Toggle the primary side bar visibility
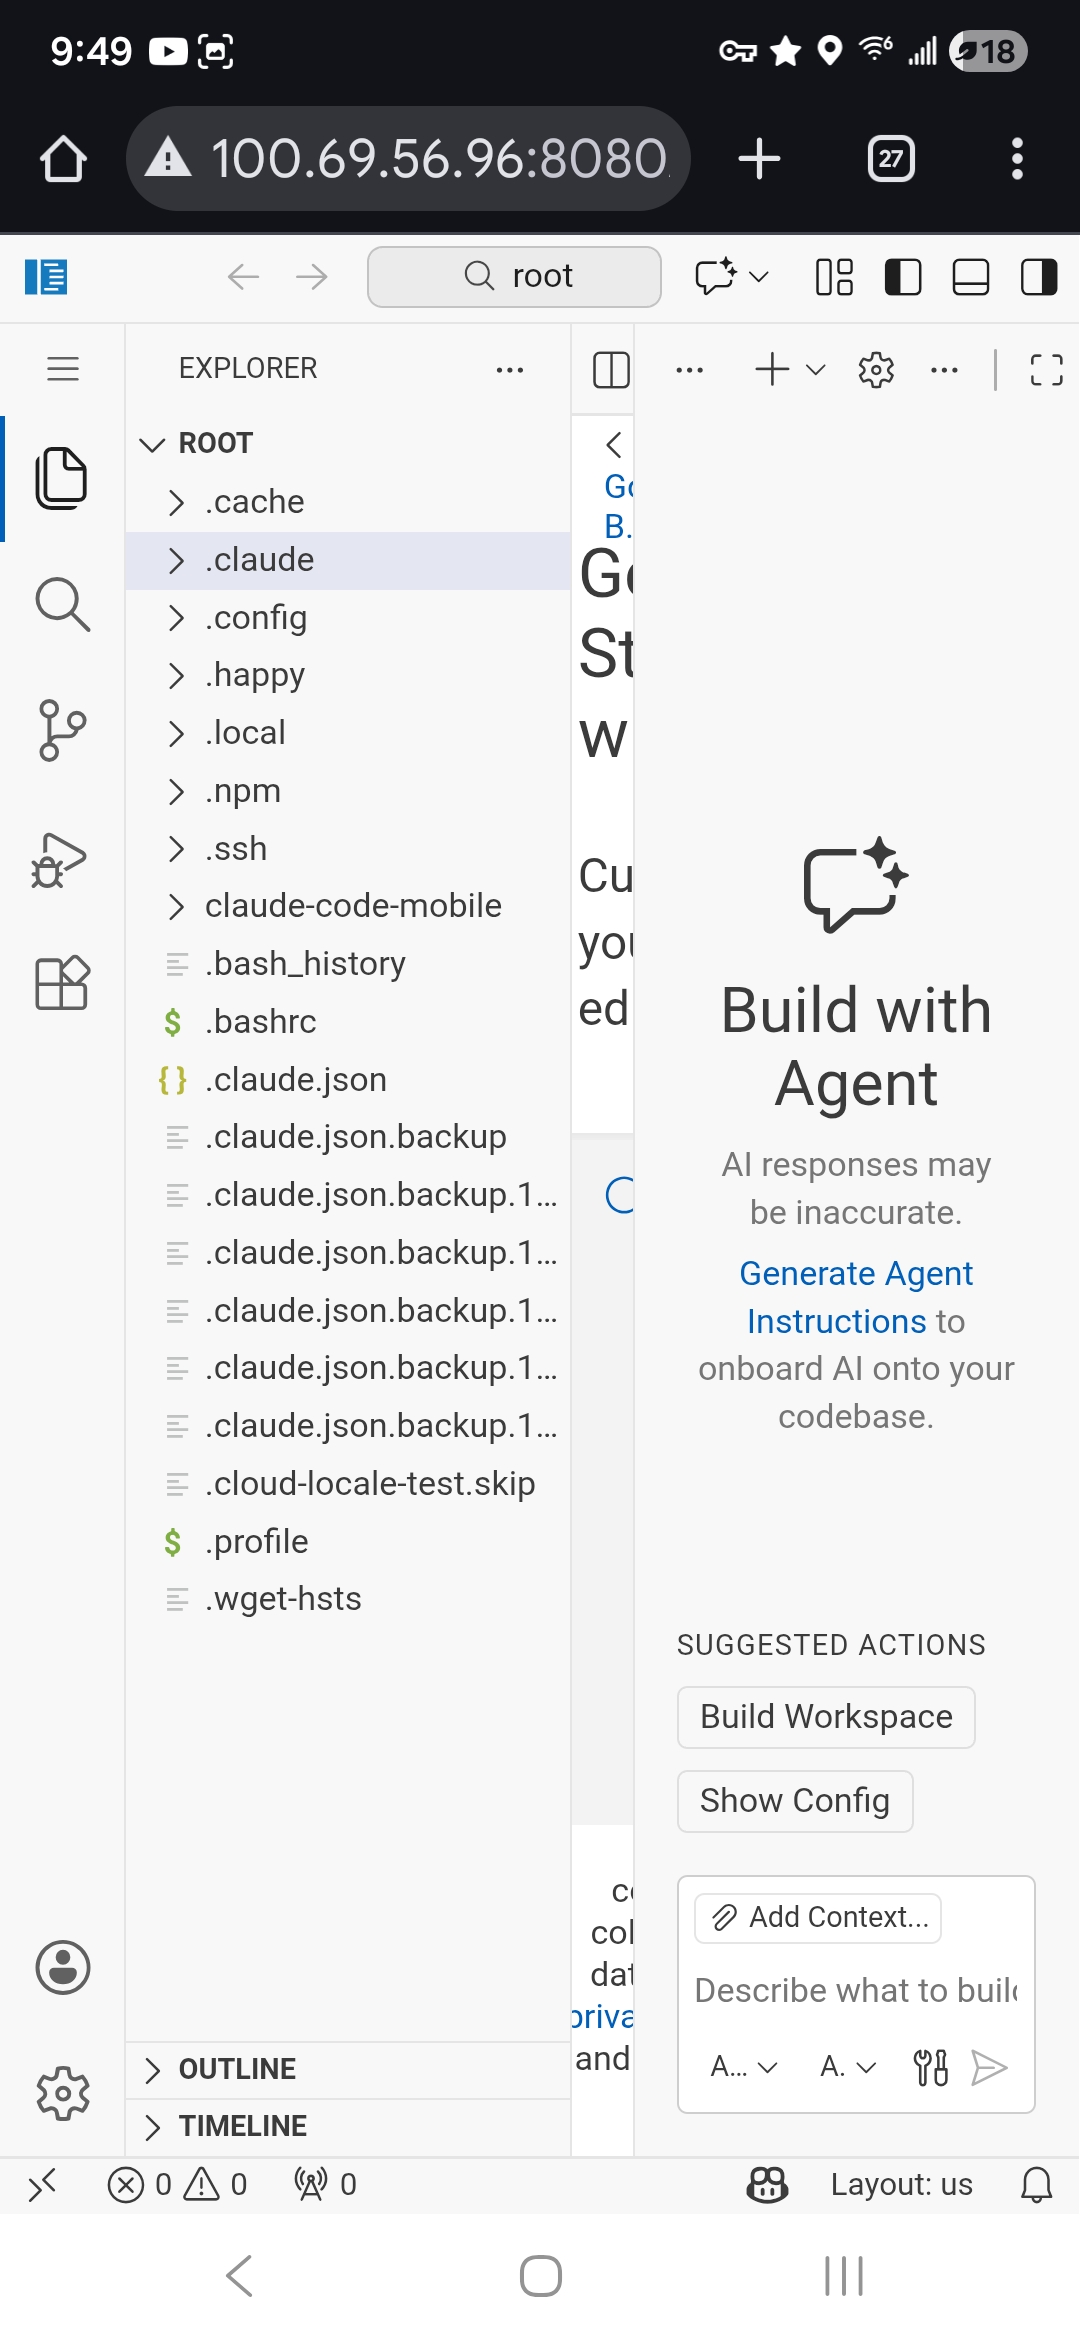 coord(903,277)
